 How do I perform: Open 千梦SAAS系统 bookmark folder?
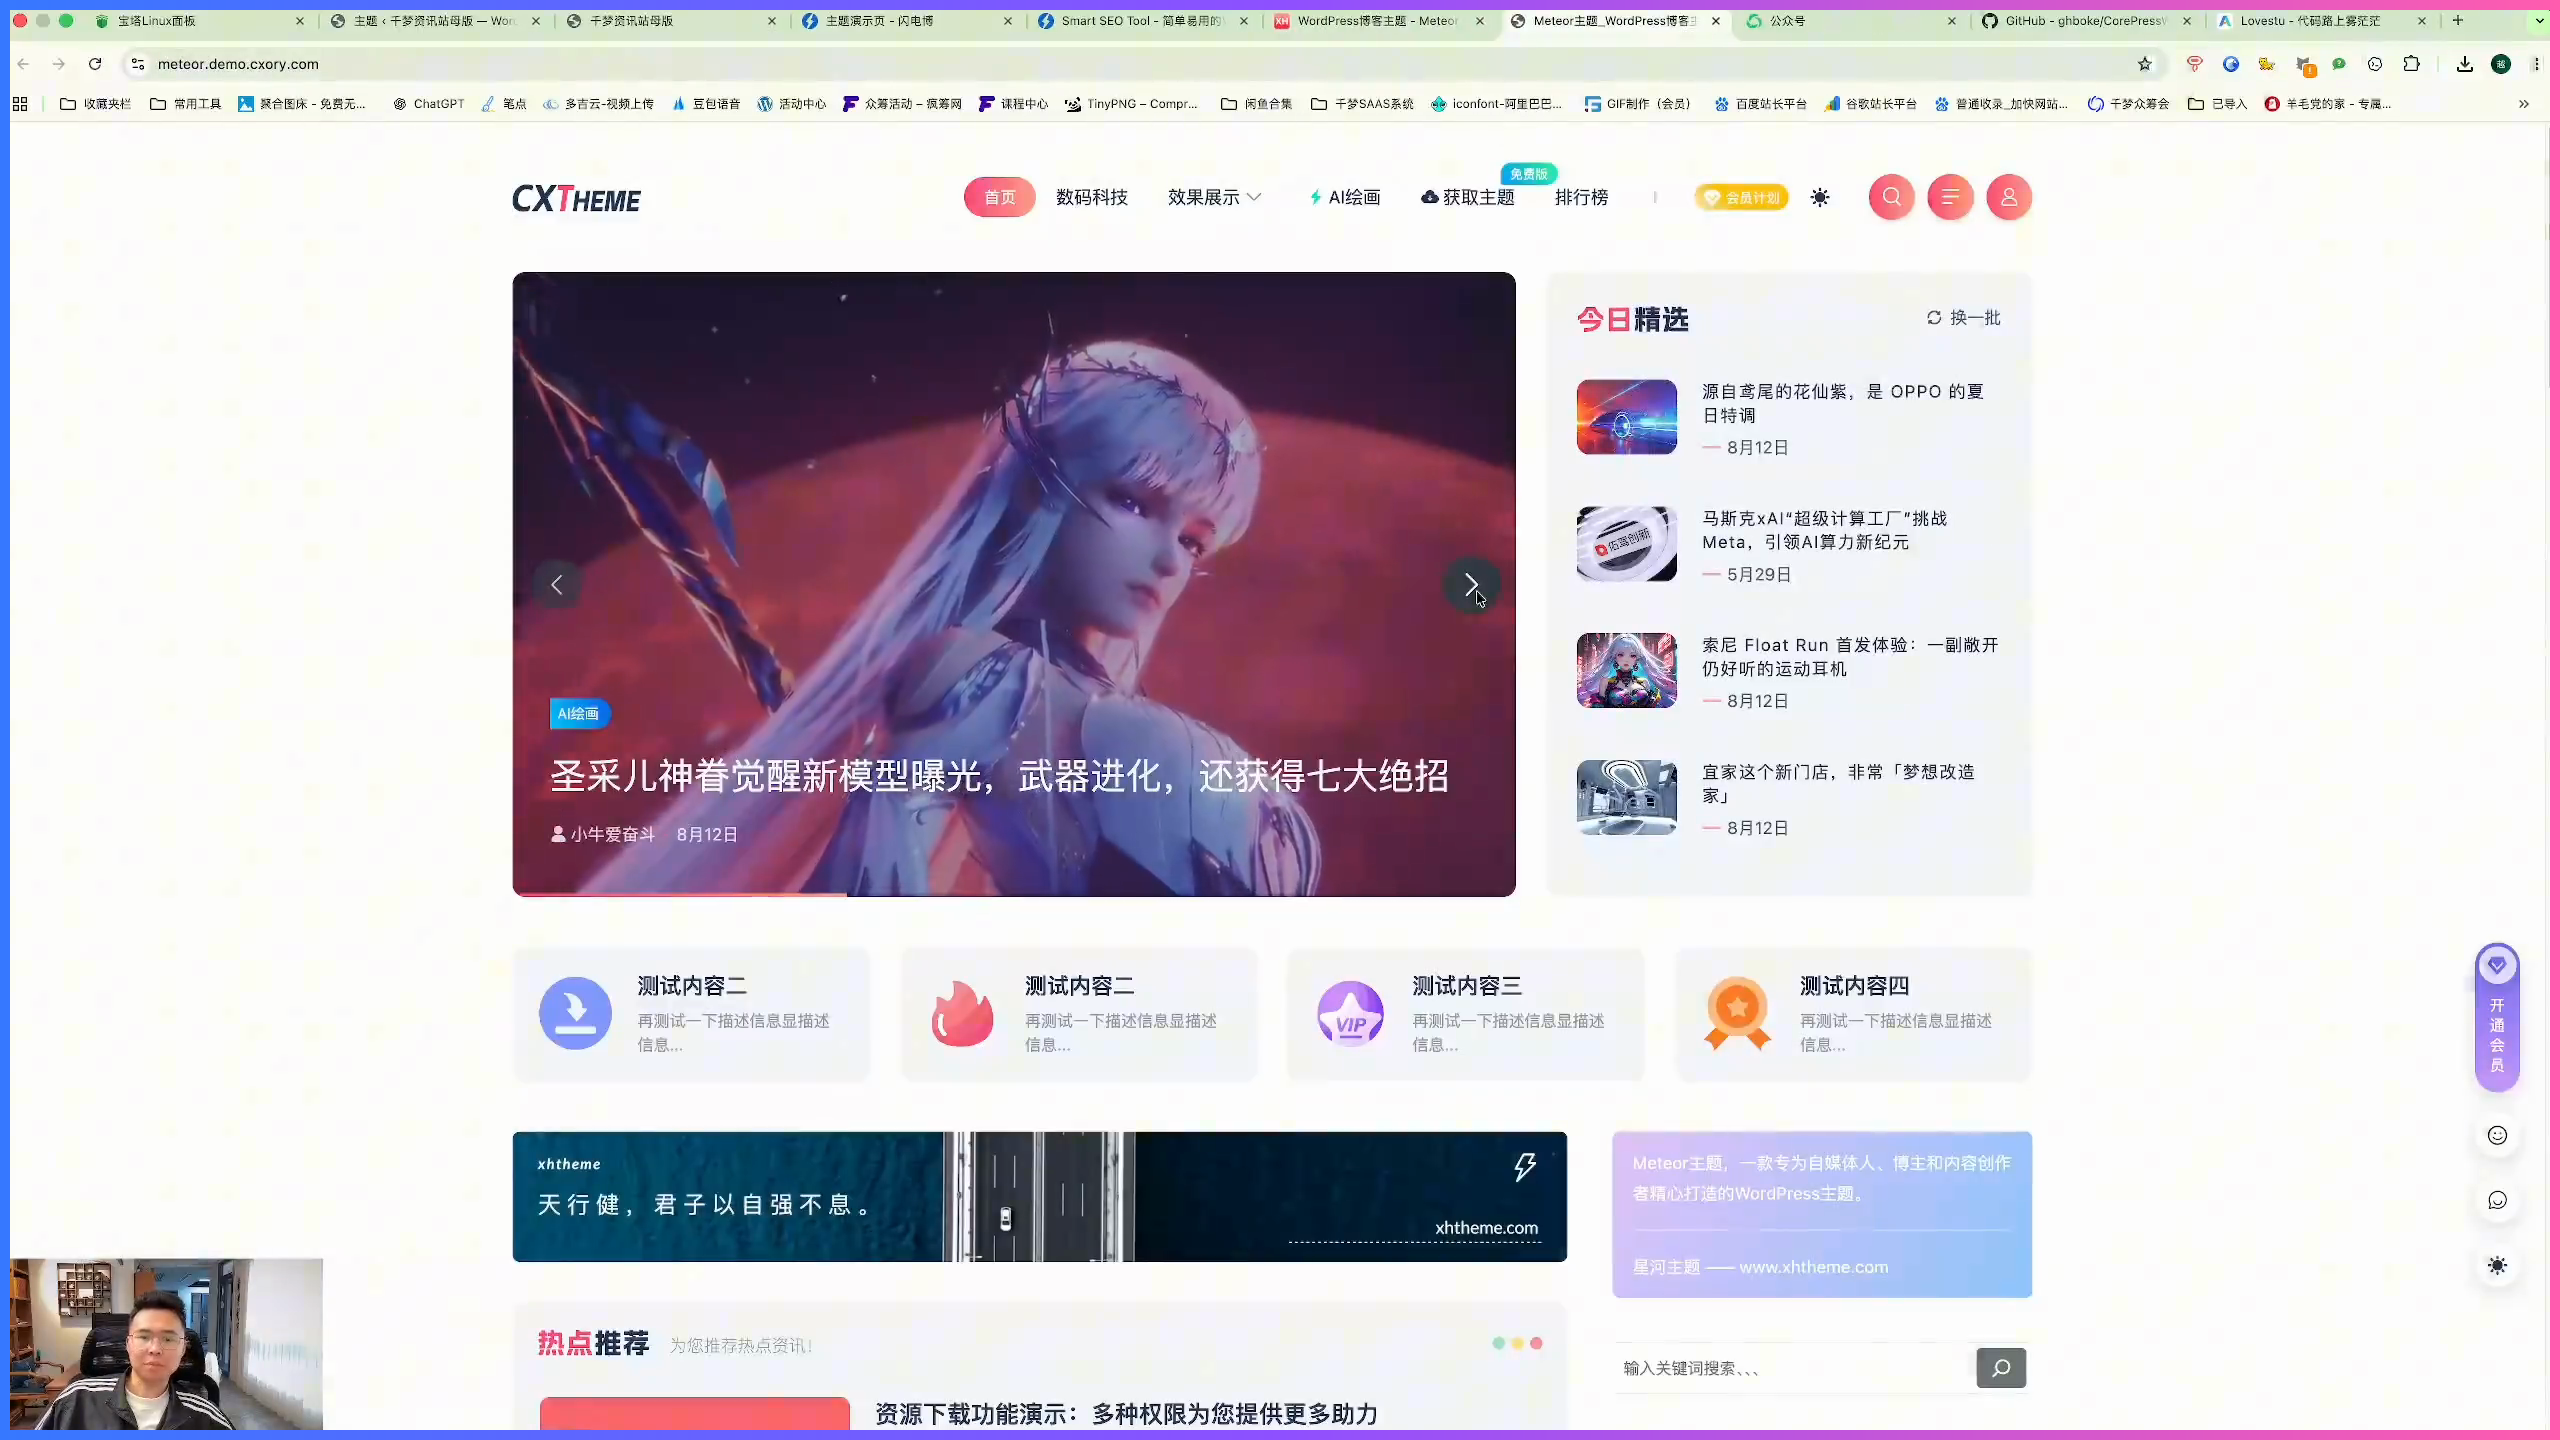click(x=1363, y=104)
